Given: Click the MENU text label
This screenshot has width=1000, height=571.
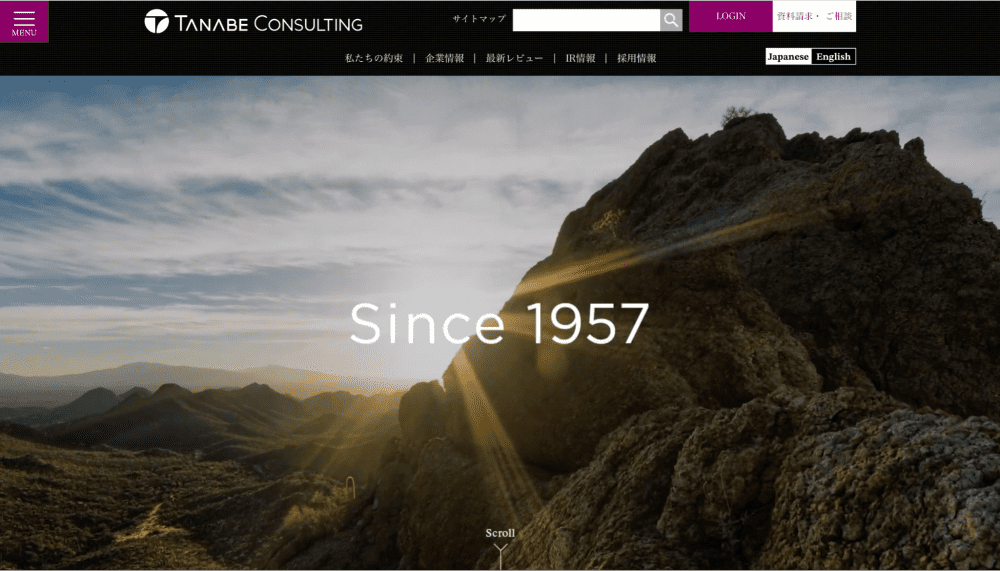Looking at the screenshot, I should click(x=24, y=33).
